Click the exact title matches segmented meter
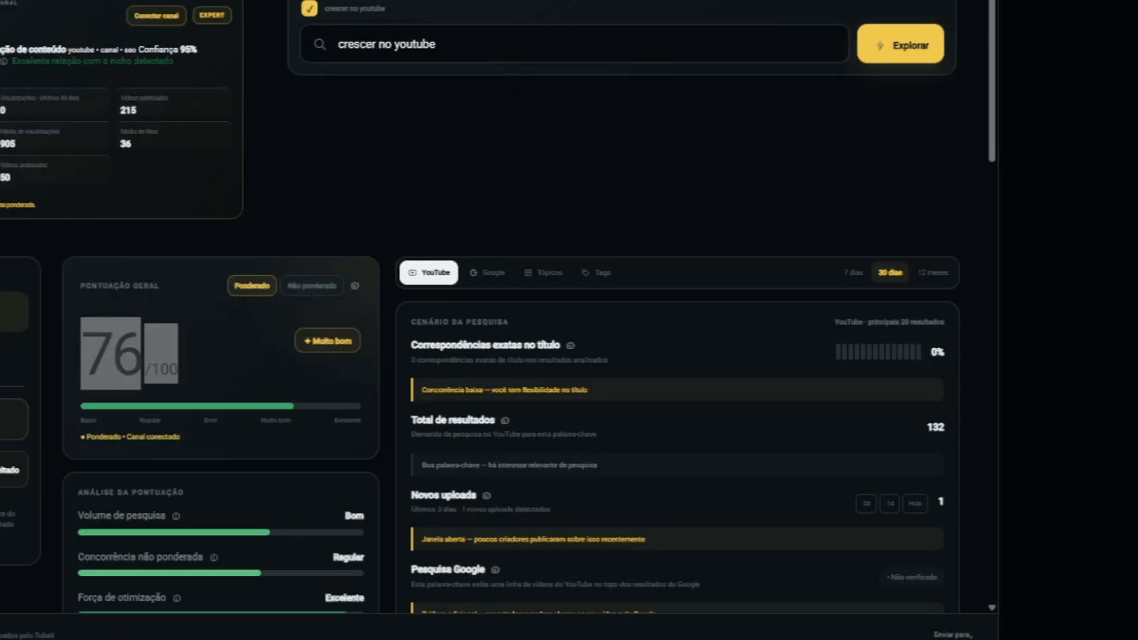1138x640 pixels. coord(878,352)
